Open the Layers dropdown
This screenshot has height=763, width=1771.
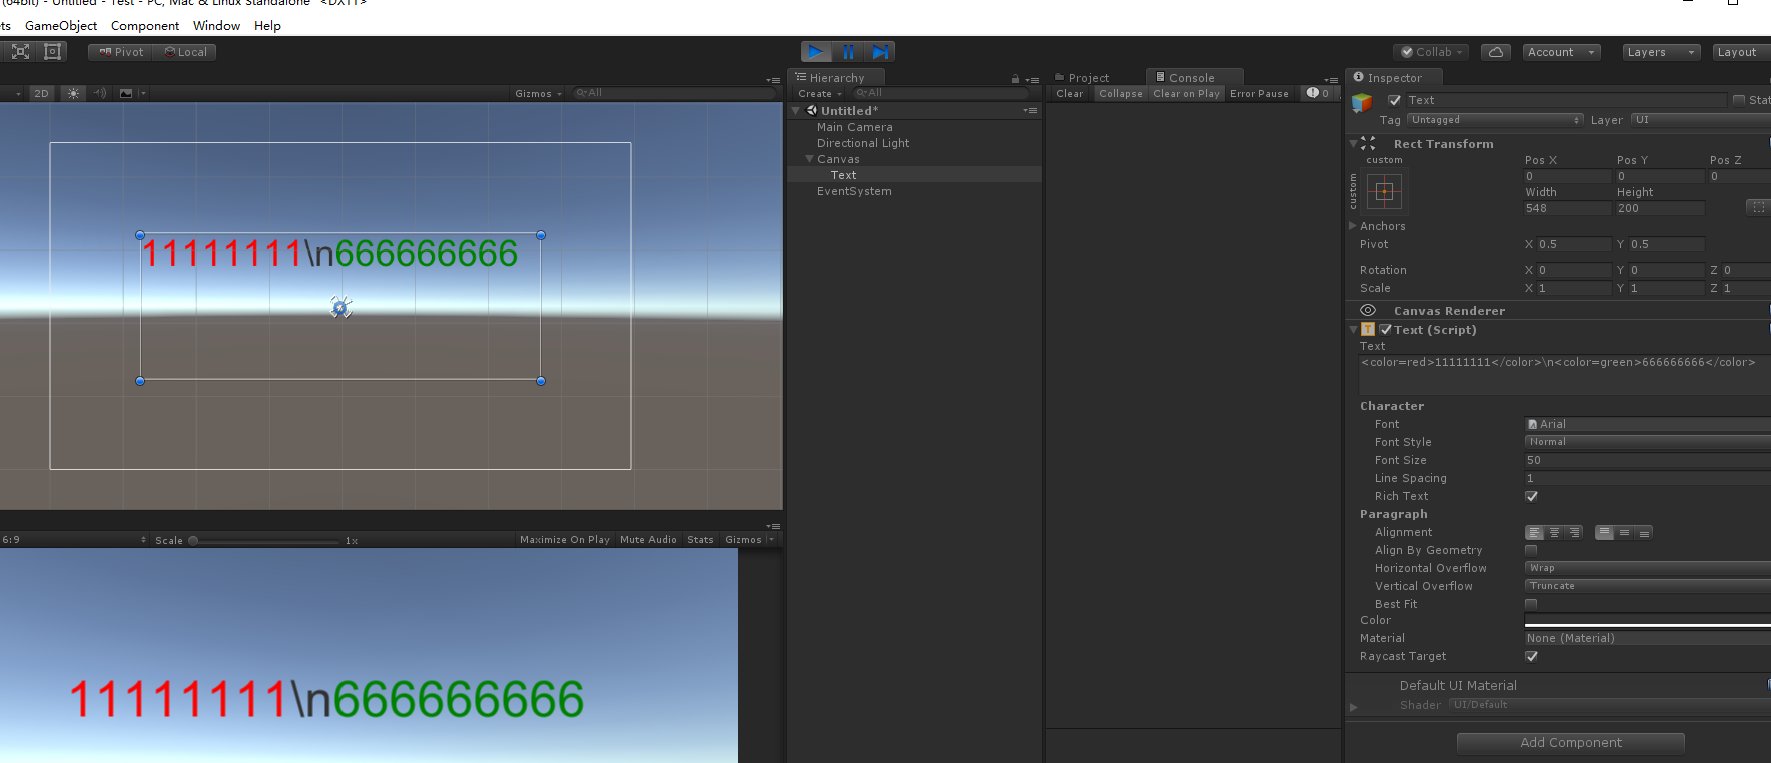tap(1661, 52)
